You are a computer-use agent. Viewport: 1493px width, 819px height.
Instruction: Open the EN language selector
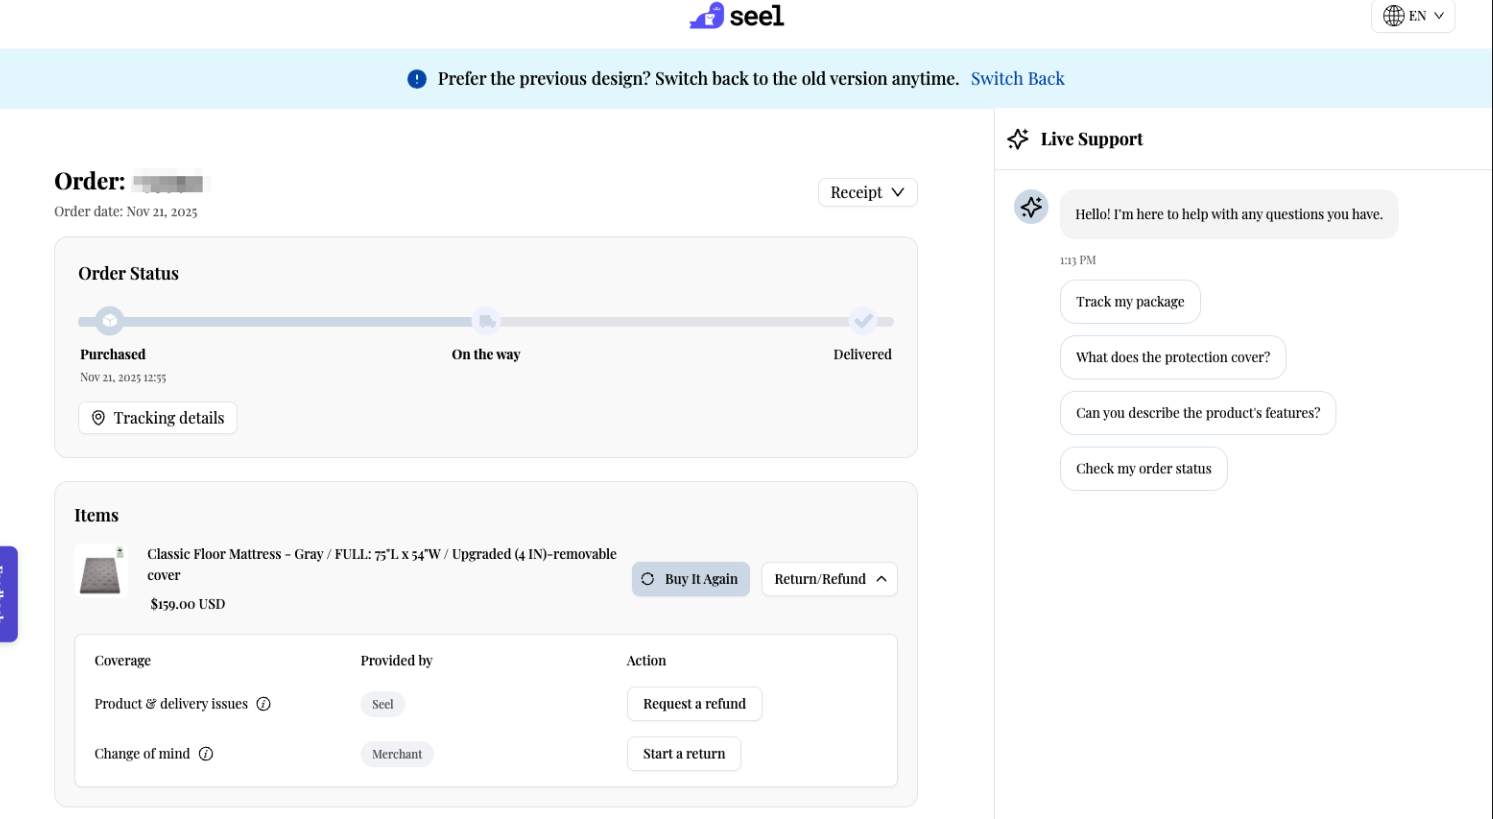click(1413, 16)
